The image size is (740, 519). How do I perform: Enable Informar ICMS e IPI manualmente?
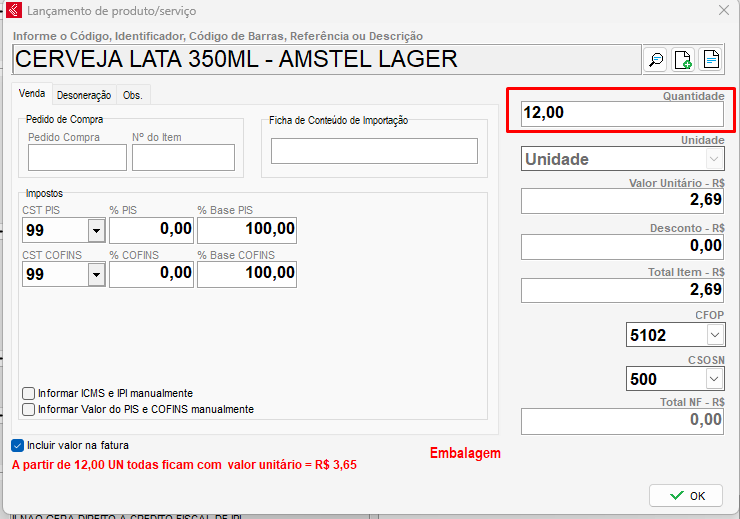click(28, 394)
